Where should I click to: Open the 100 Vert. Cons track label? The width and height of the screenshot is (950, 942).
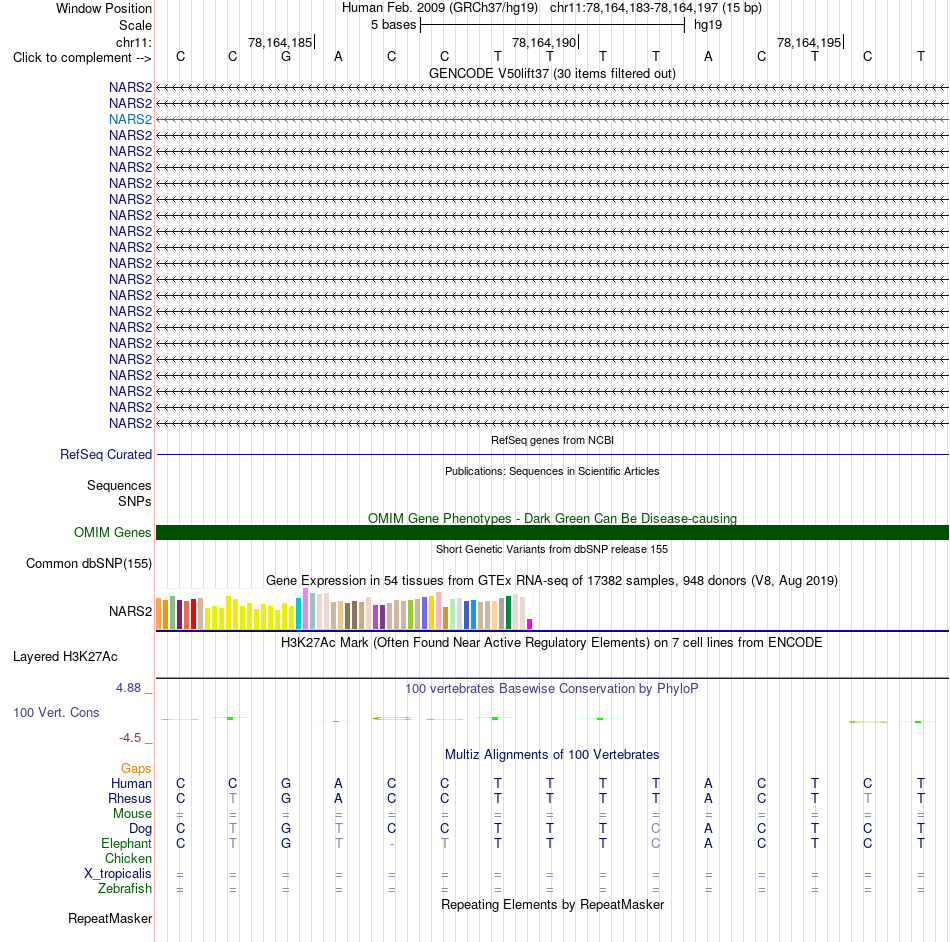[x=56, y=712]
